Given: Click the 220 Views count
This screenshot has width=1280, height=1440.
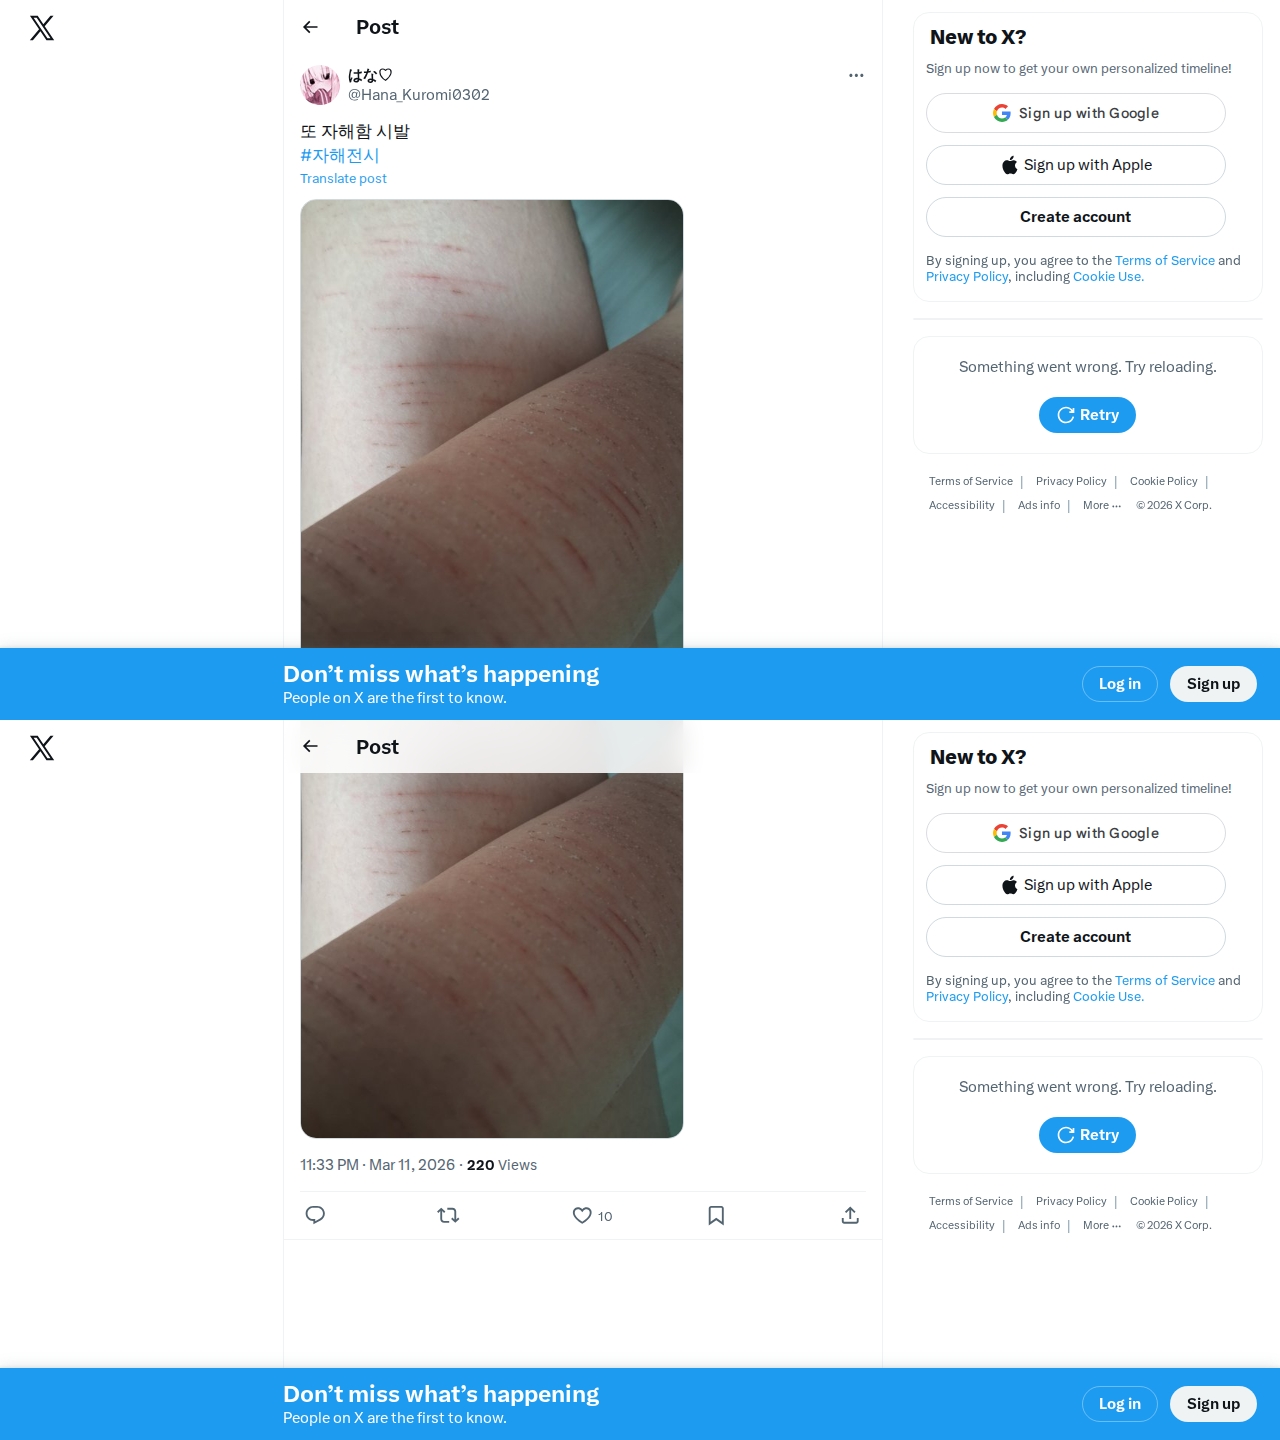Looking at the screenshot, I should tap(502, 1165).
